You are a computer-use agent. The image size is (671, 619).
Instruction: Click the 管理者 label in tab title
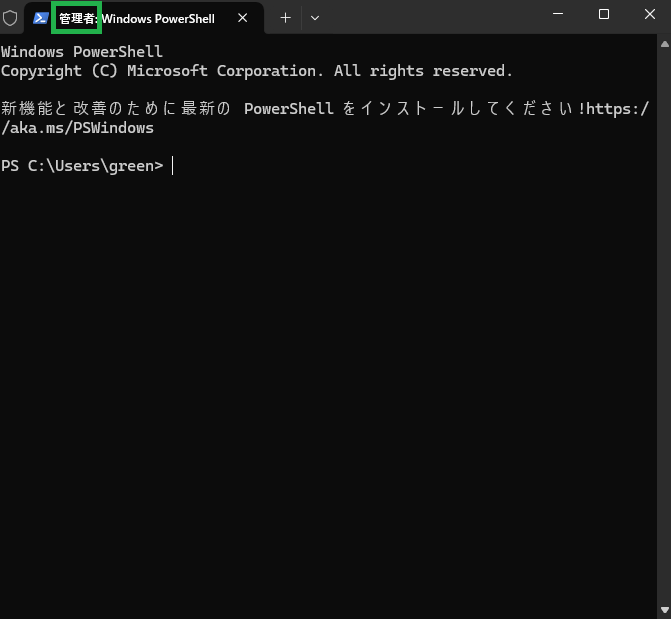(x=77, y=18)
